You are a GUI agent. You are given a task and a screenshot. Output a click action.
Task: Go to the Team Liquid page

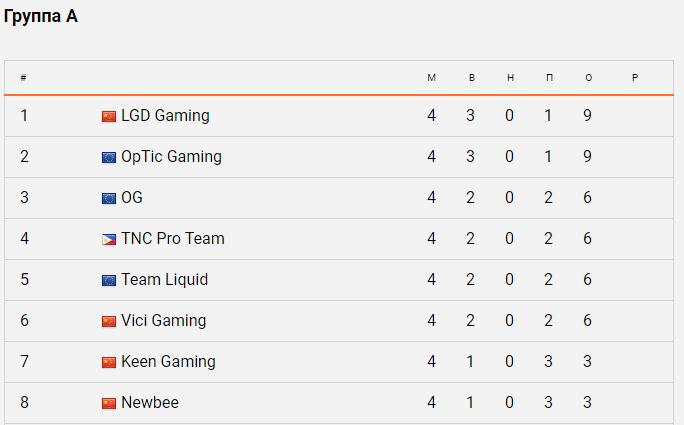coord(164,280)
